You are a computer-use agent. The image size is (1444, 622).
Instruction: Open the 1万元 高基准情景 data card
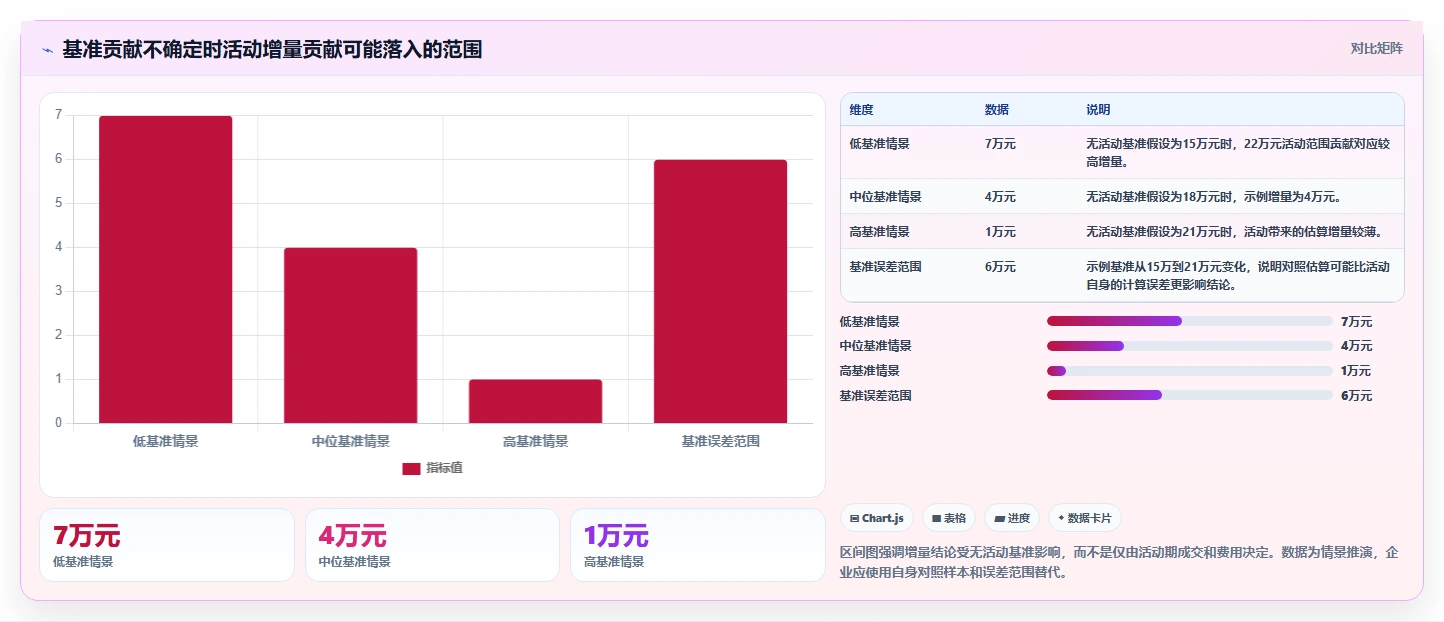pyautogui.click(x=698, y=545)
